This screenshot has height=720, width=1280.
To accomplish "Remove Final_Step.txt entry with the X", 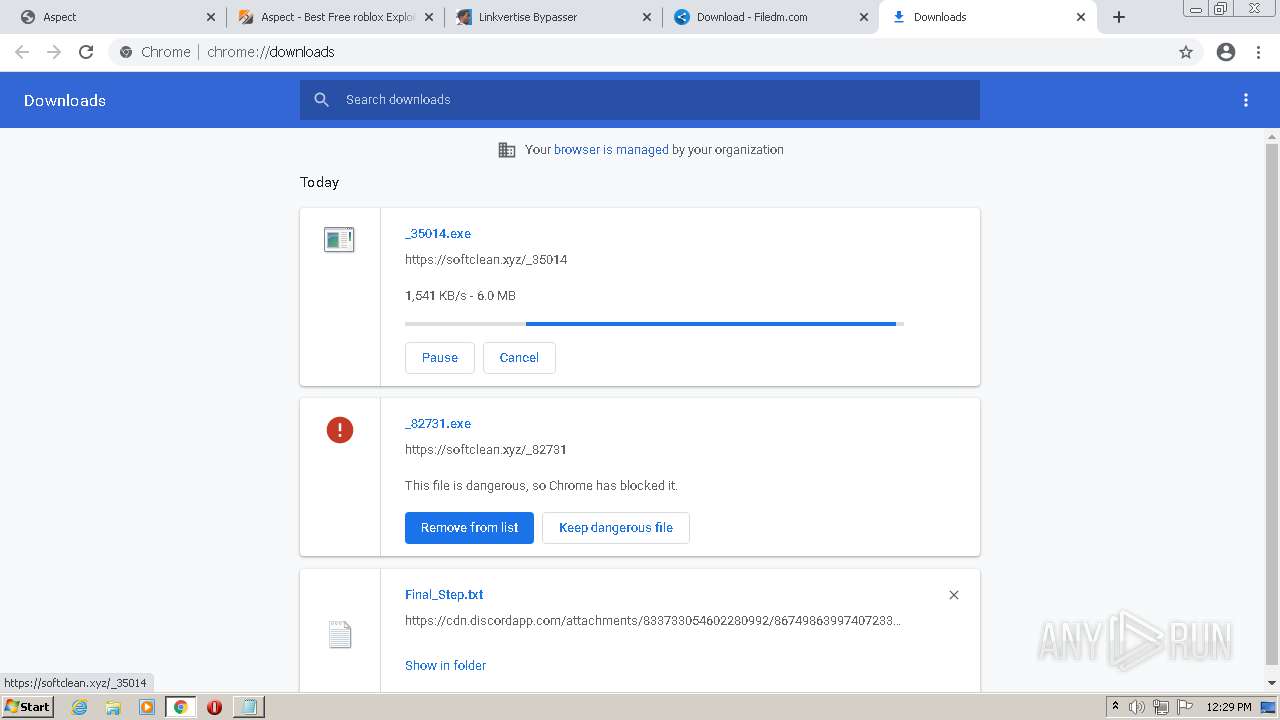I will pos(954,595).
